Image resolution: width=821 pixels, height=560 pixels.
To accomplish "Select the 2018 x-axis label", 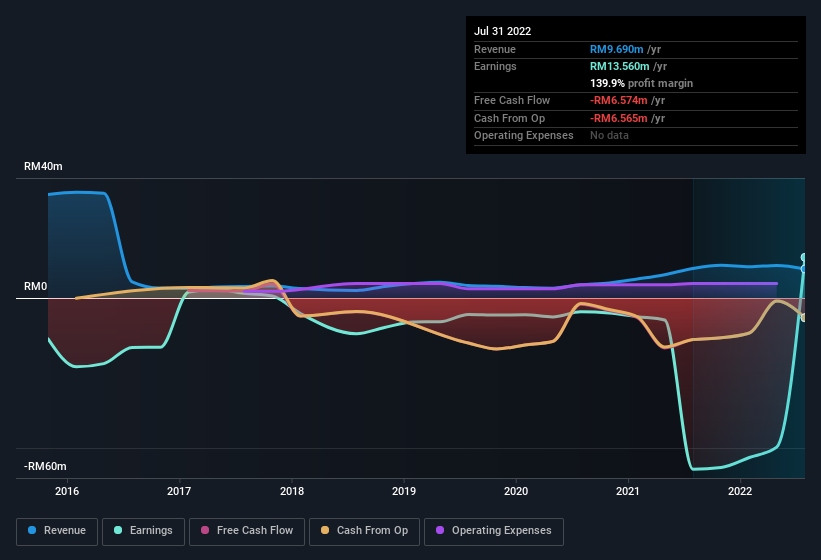I will click(x=292, y=491).
